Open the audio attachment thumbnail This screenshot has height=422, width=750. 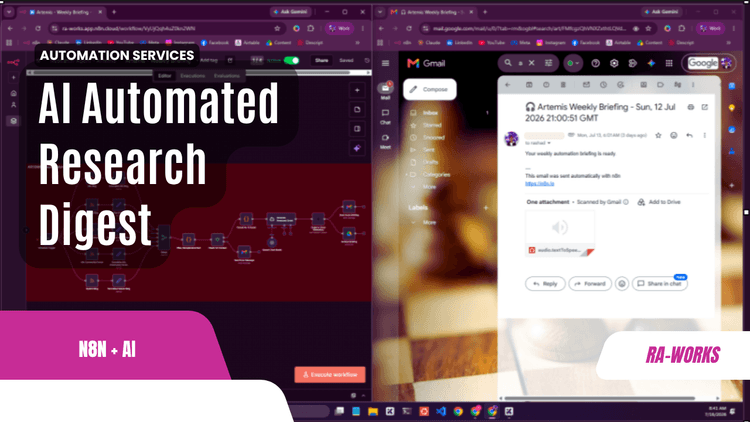click(560, 233)
